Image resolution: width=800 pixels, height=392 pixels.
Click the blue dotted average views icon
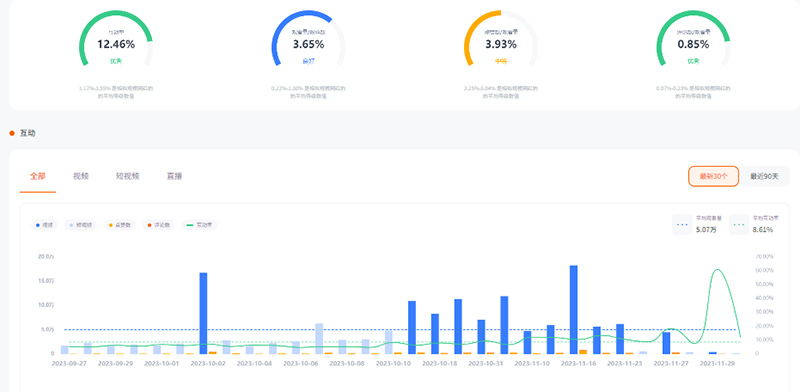click(x=684, y=225)
